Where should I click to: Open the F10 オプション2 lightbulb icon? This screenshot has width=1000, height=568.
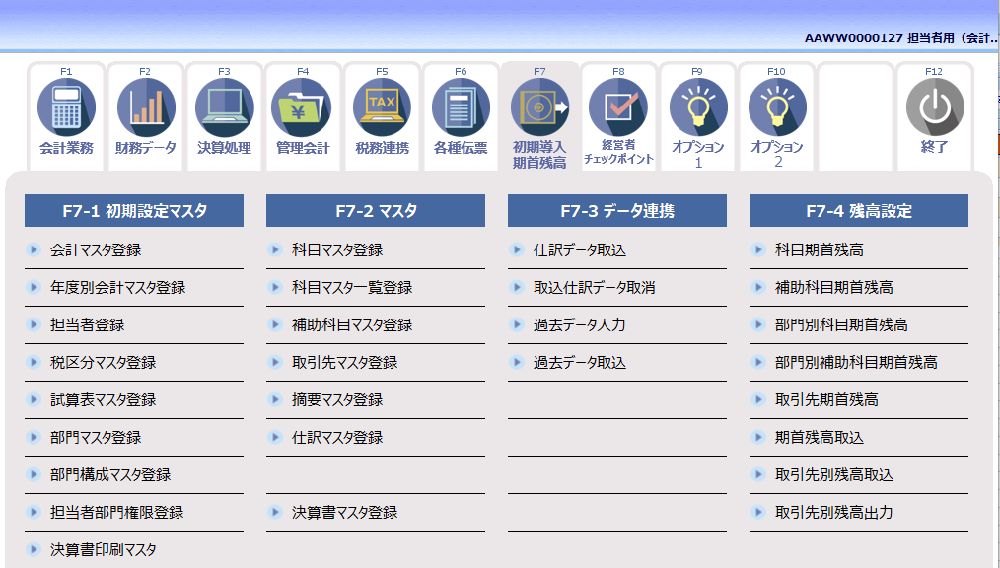(x=777, y=107)
